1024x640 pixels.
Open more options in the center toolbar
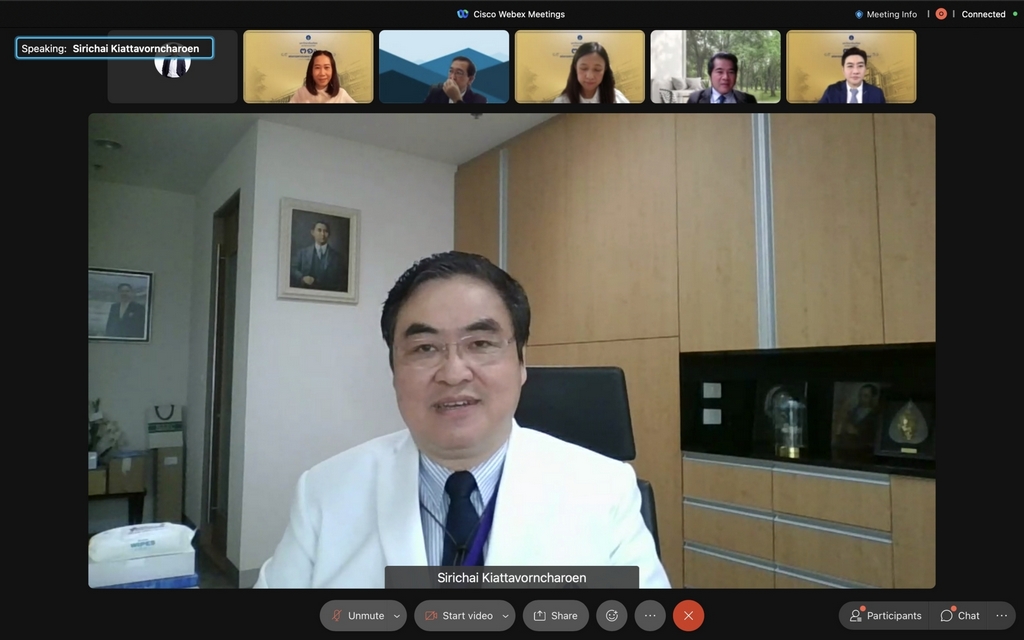pos(650,616)
